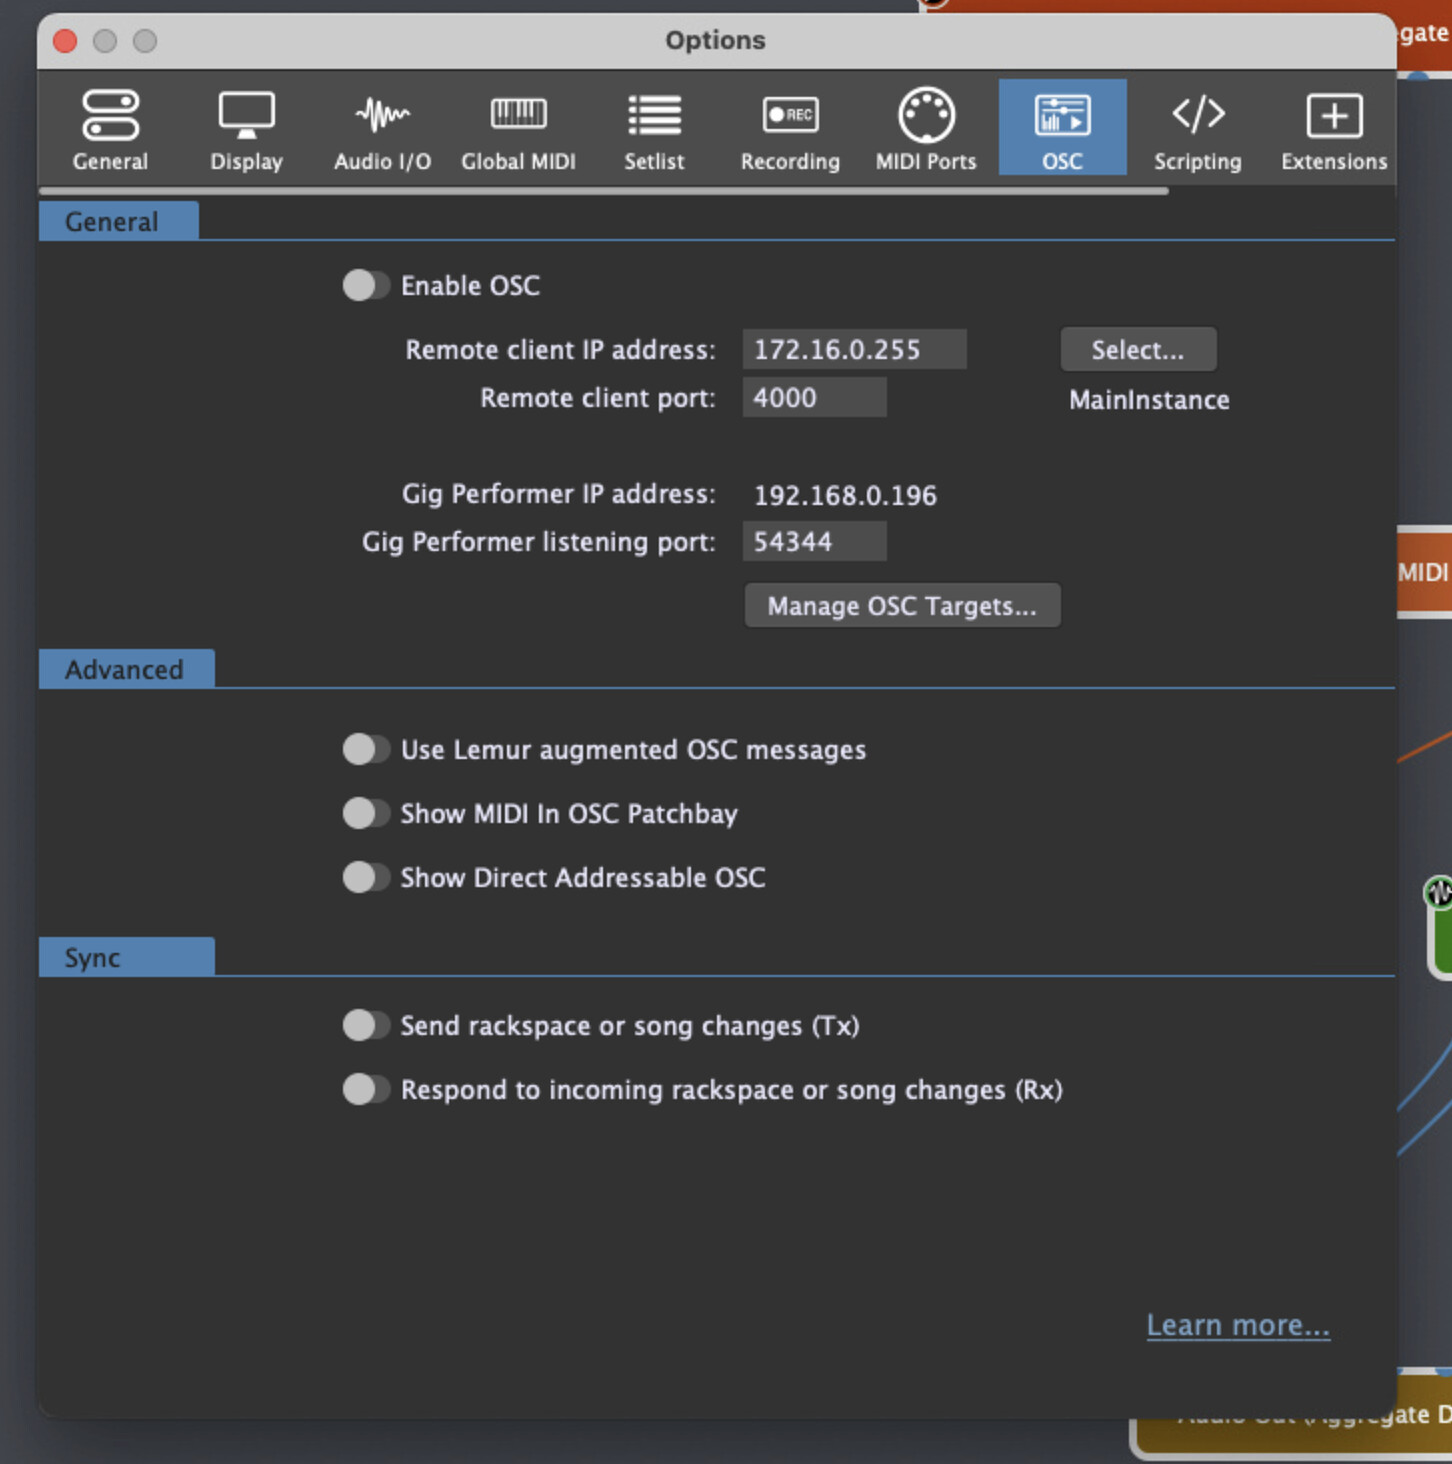Screen dimensions: 1452x1464
Task: Enable Show Direct Addressable OSC
Action: [365, 878]
